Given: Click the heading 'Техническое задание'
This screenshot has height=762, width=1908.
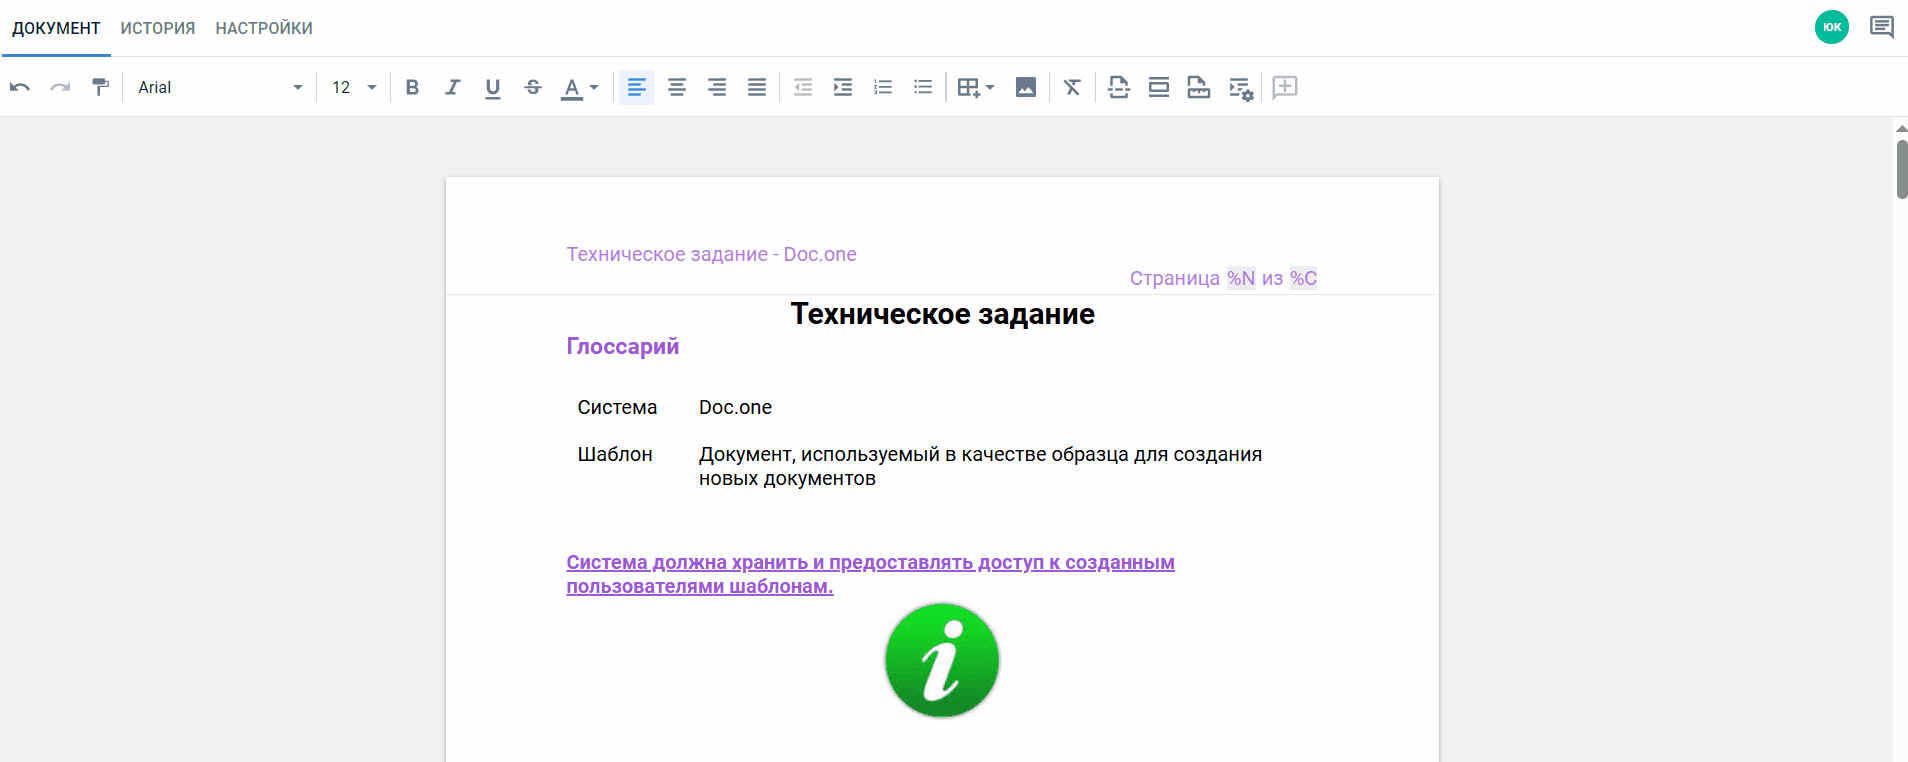Looking at the screenshot, I should coord(943,314).
